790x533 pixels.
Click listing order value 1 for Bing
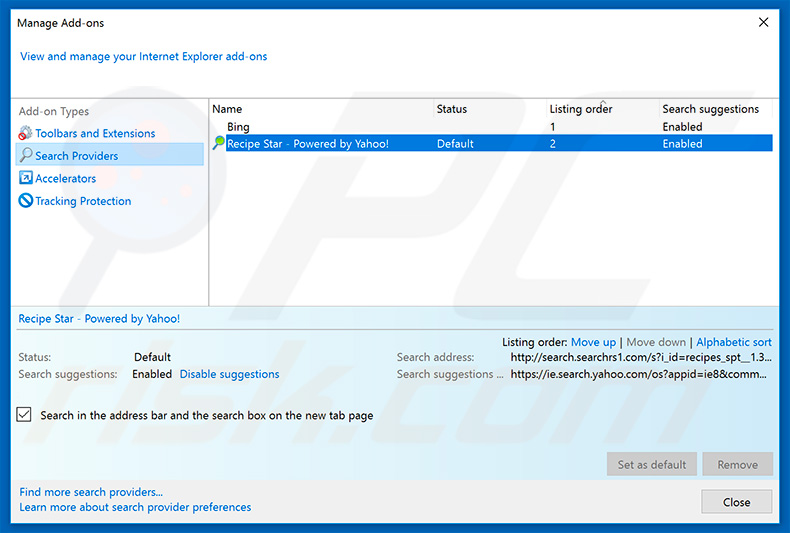553,127
